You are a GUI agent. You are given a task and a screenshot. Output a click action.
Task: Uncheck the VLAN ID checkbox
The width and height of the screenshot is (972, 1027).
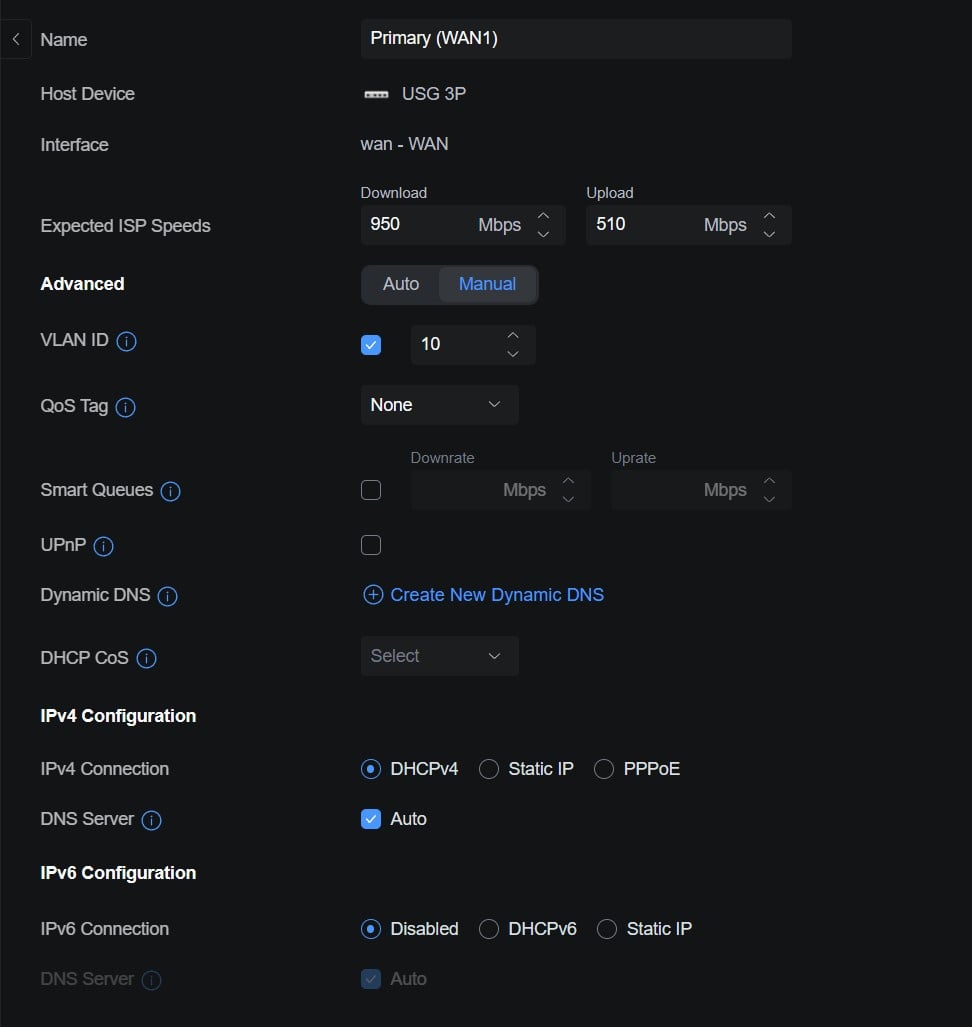[371, 345]
